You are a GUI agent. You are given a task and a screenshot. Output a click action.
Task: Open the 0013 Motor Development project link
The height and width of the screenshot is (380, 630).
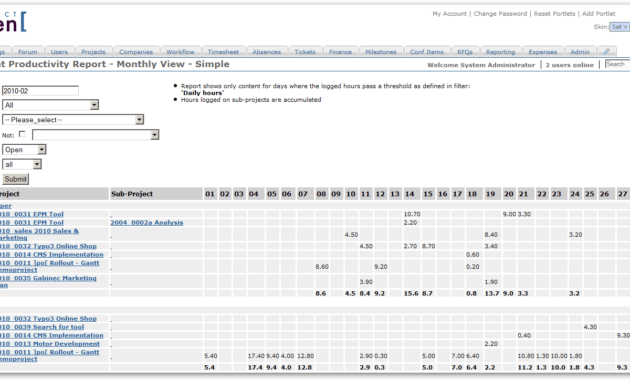pos(49,344)
